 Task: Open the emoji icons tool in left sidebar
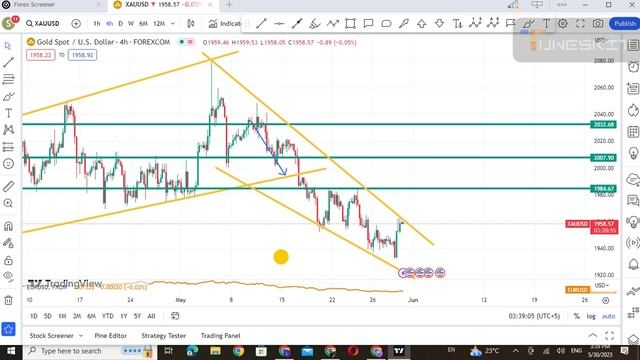(x=8, y=164)
